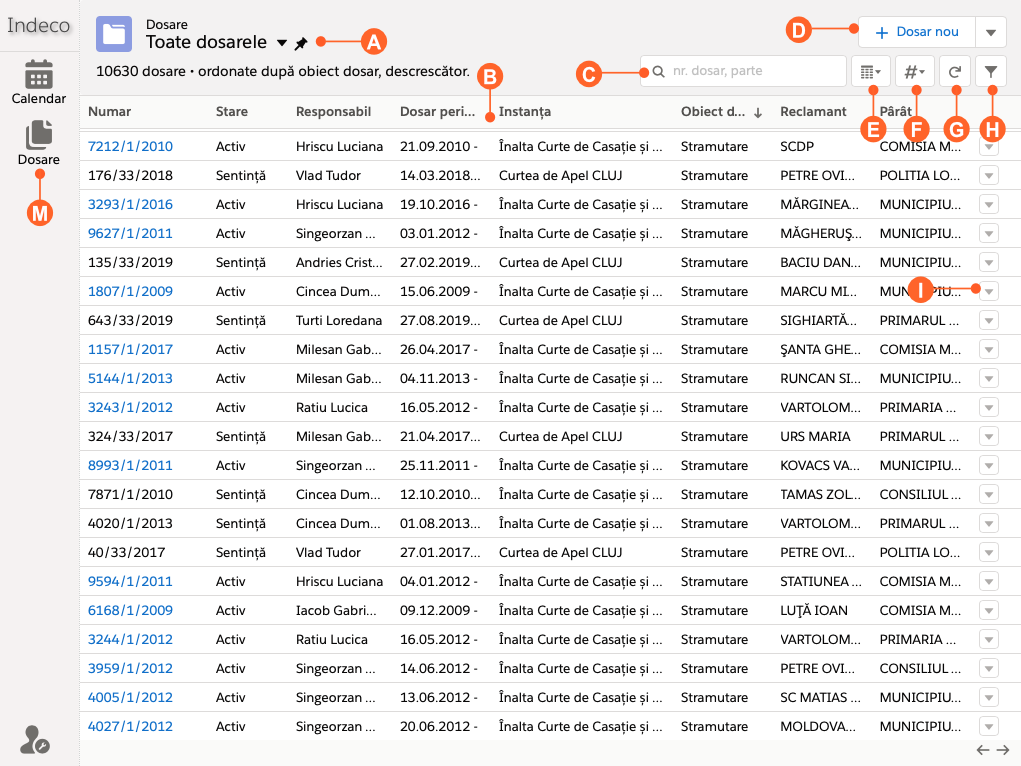This screenshot has width=1021, height=766.
Task: Open the Calendar view in the sidebar
Action: pyautogui.click(x=39, y=82)
